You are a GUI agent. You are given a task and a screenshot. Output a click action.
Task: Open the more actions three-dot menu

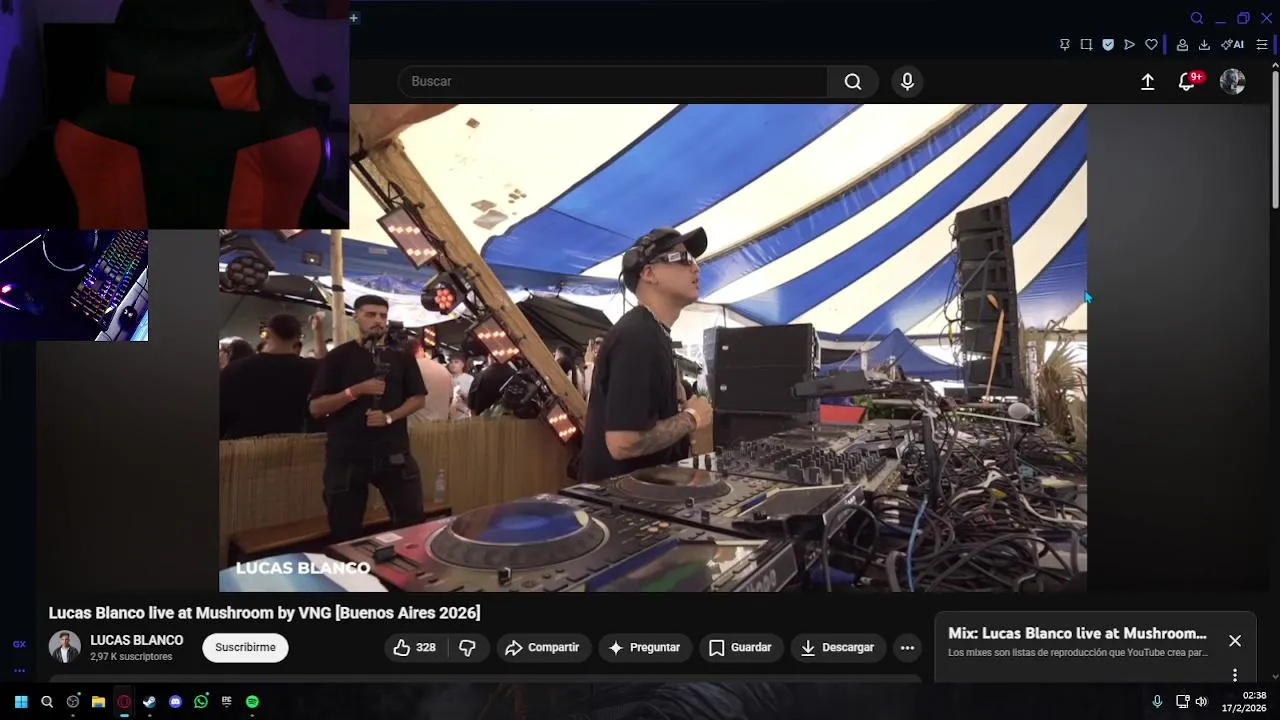pos(907,648)
